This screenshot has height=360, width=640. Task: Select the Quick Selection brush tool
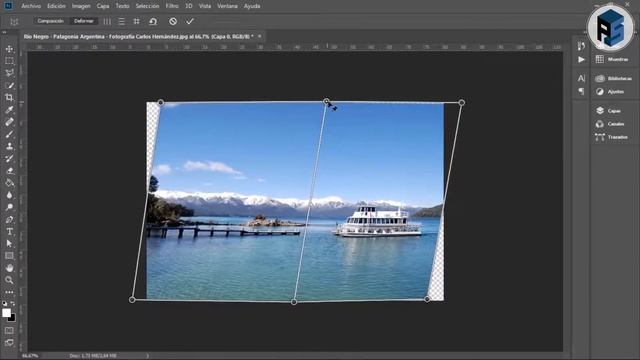[9, 85]
